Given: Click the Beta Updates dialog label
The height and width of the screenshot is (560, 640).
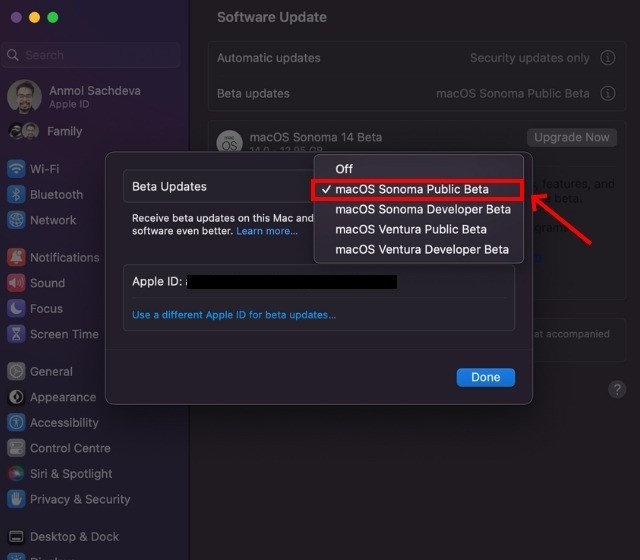Looking at the screenshot, I should 169,187.
